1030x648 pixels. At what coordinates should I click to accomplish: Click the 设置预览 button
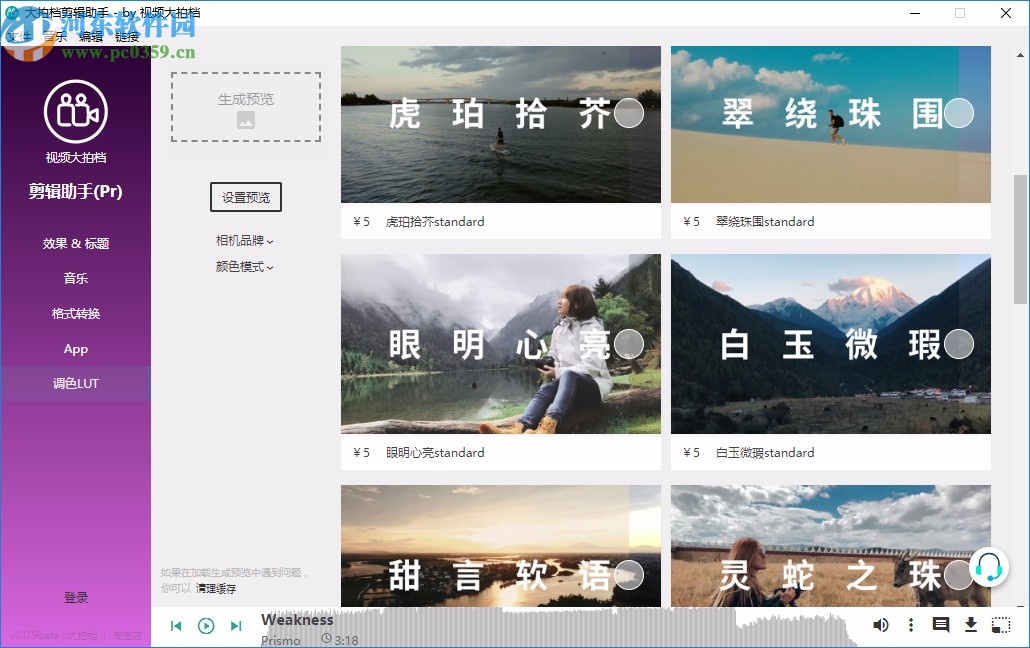(245, 197)
